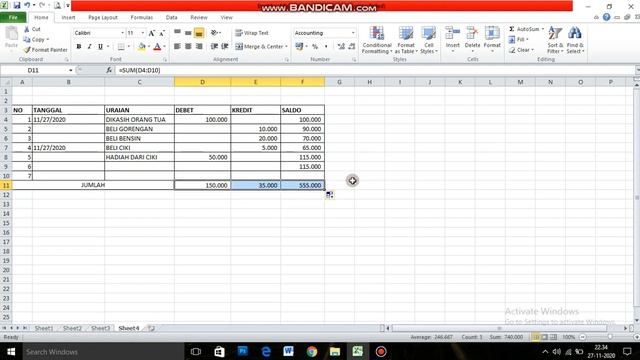Toggle Bold formatting

79,47
